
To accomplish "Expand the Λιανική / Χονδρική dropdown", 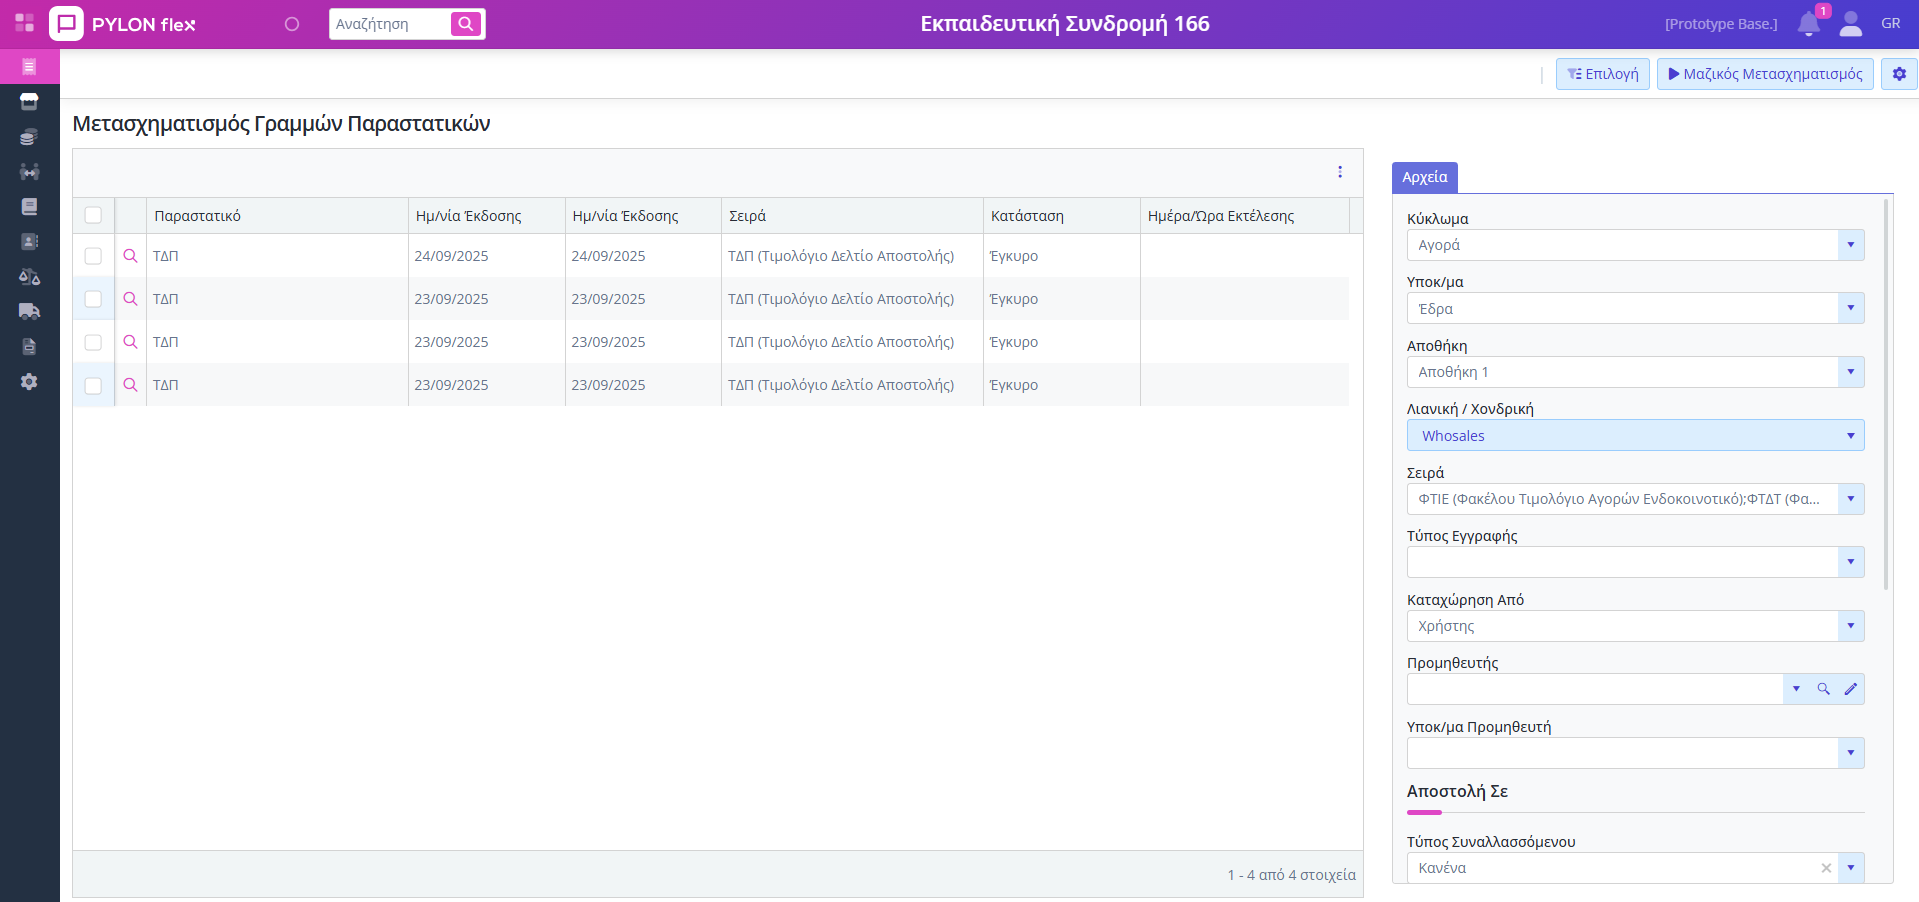I will 1850,436.
